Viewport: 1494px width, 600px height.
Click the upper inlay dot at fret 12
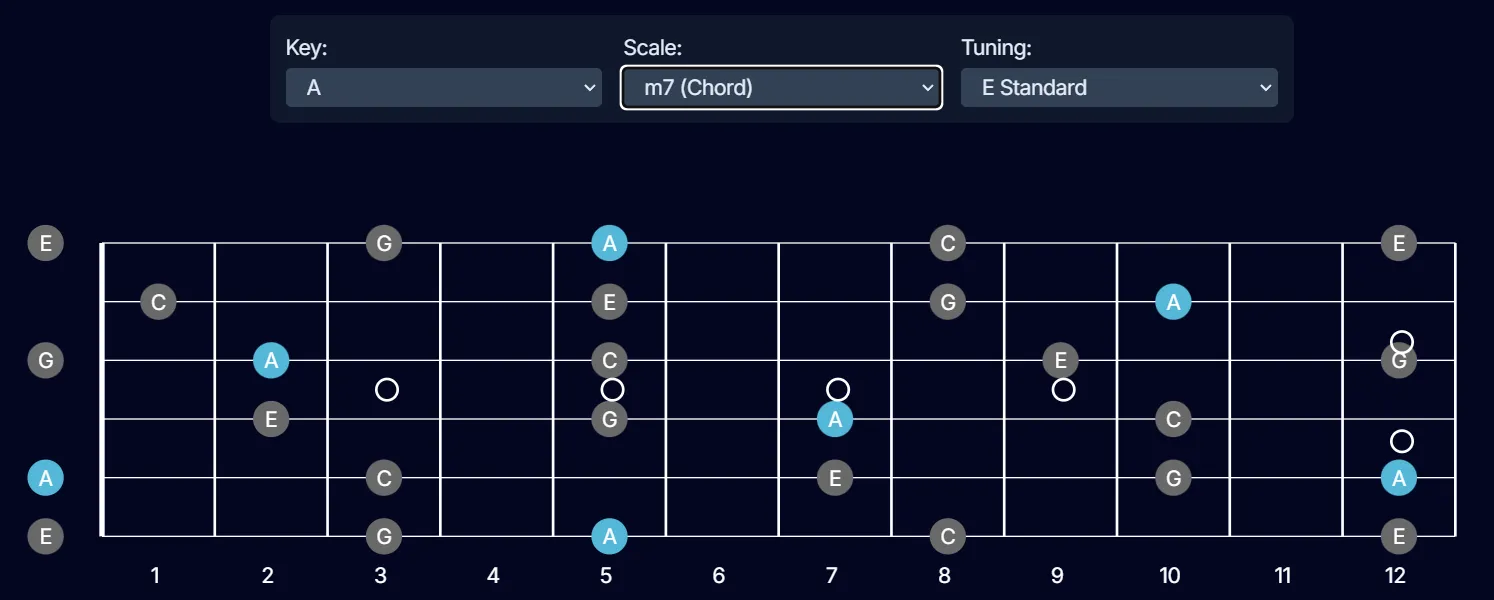[x=1400, y=340]
